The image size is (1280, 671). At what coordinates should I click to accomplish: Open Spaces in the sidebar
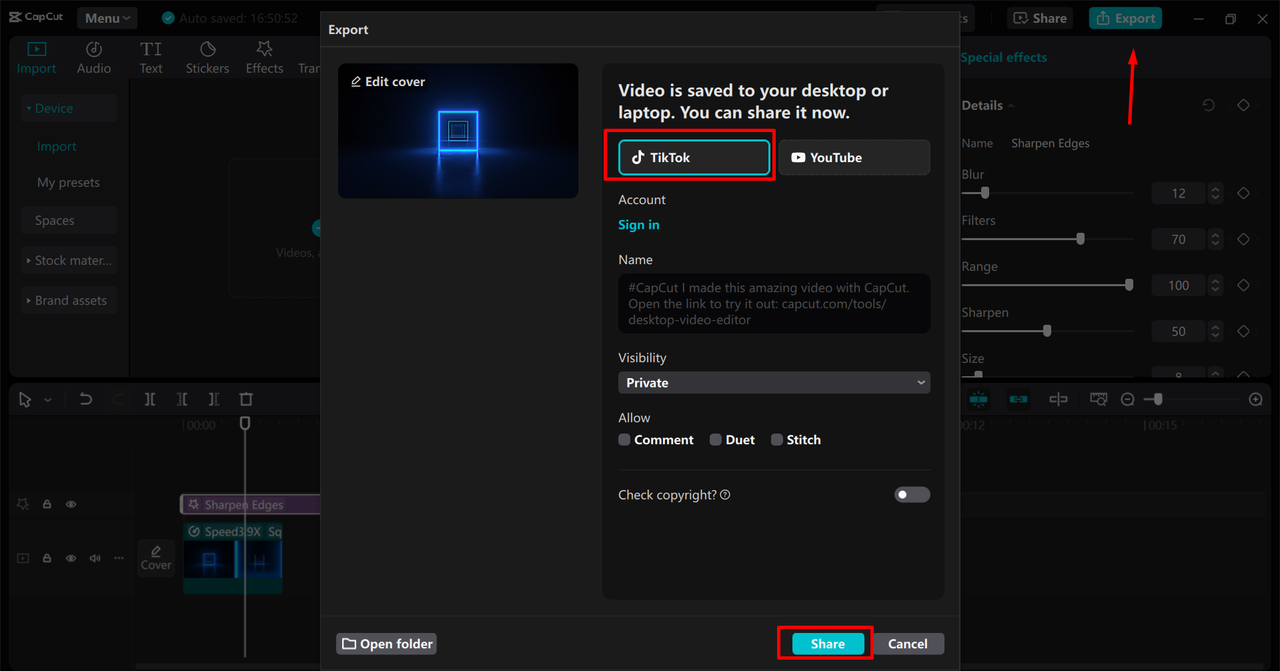click(x=69, y=220)
